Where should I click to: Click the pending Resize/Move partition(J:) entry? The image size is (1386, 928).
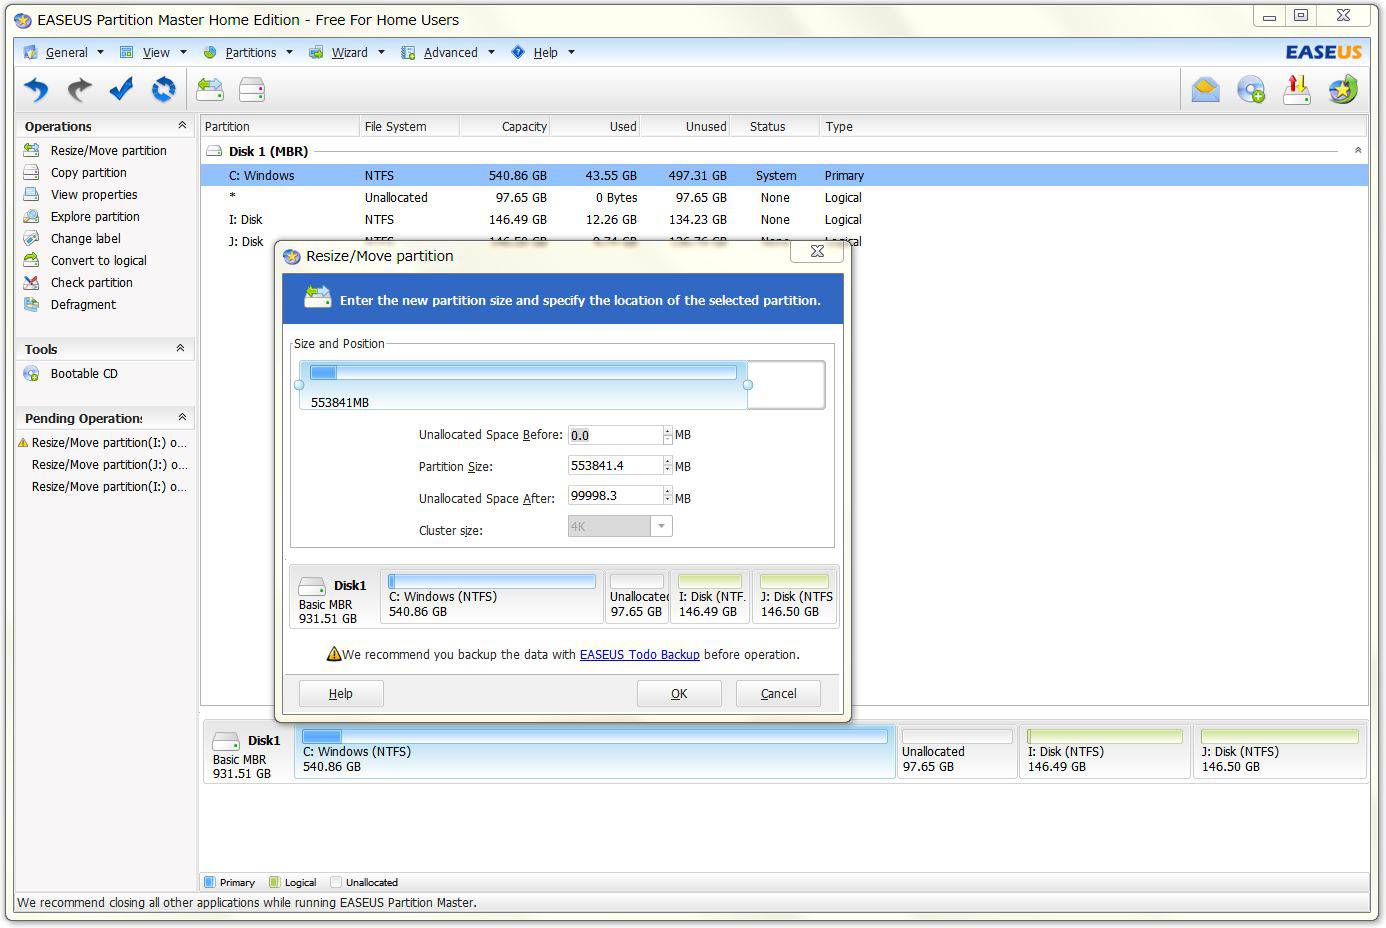coord(109,465)
